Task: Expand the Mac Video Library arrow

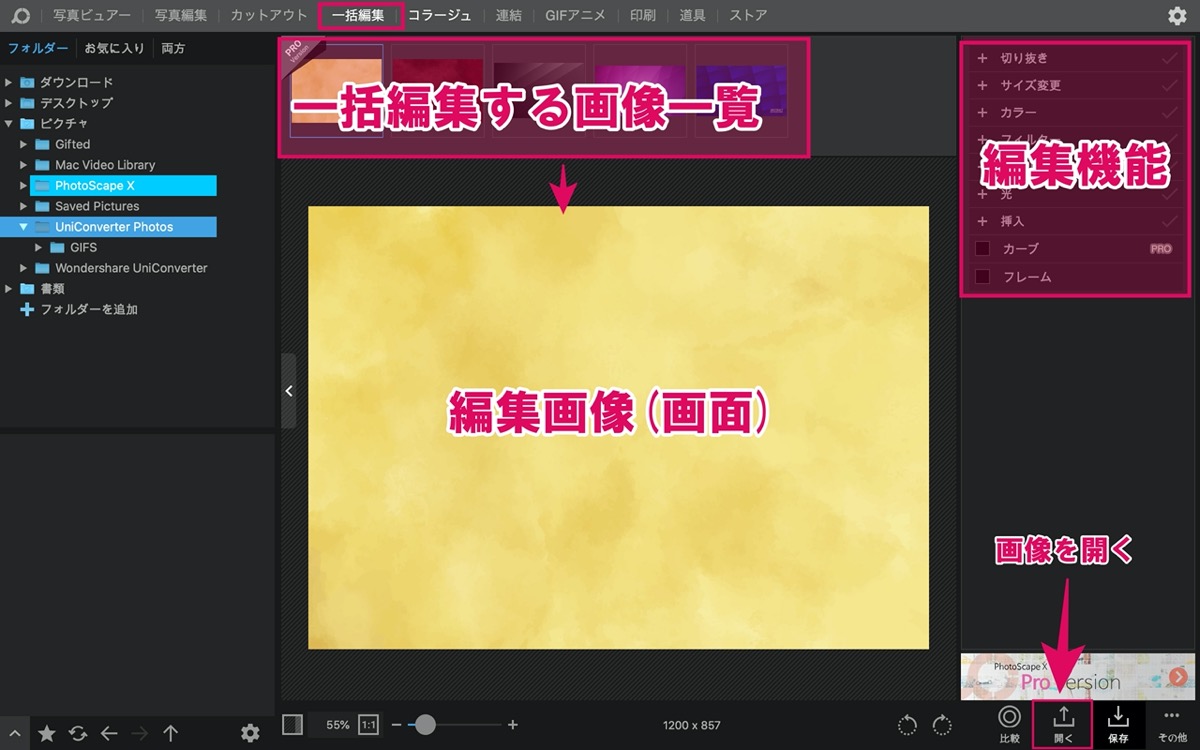Action: point(24,165)
